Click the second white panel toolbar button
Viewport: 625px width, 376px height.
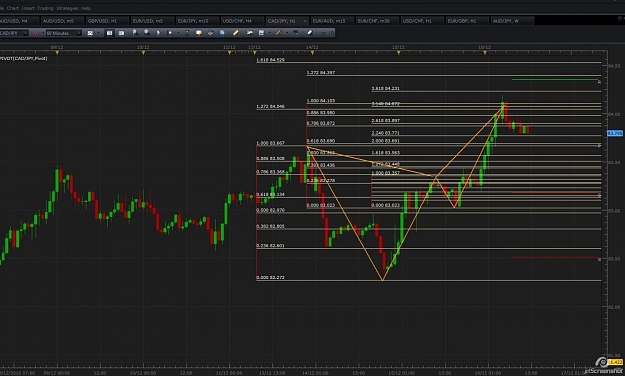pos(121,33)
